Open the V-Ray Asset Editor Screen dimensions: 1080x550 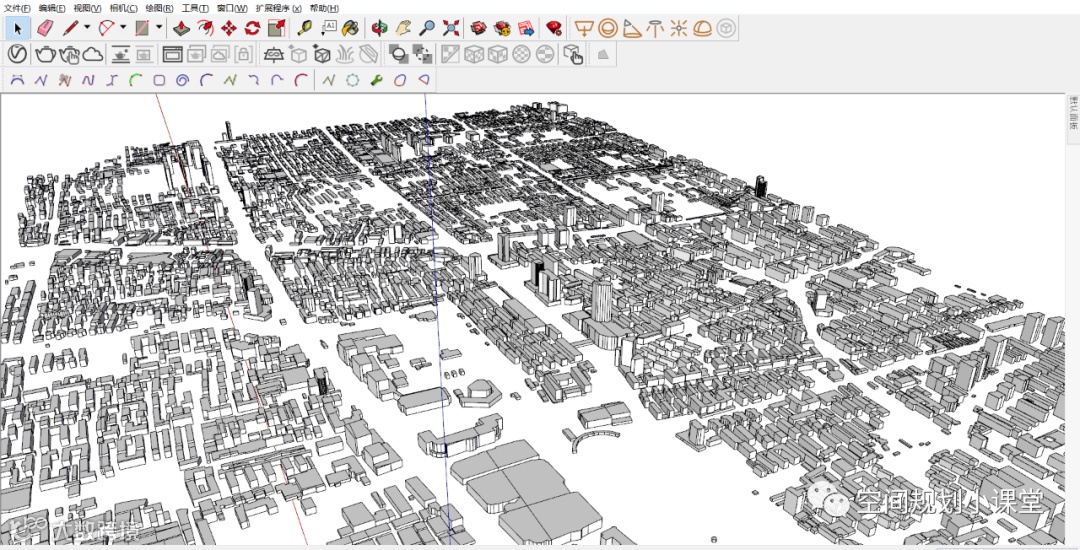coord(17,54)
